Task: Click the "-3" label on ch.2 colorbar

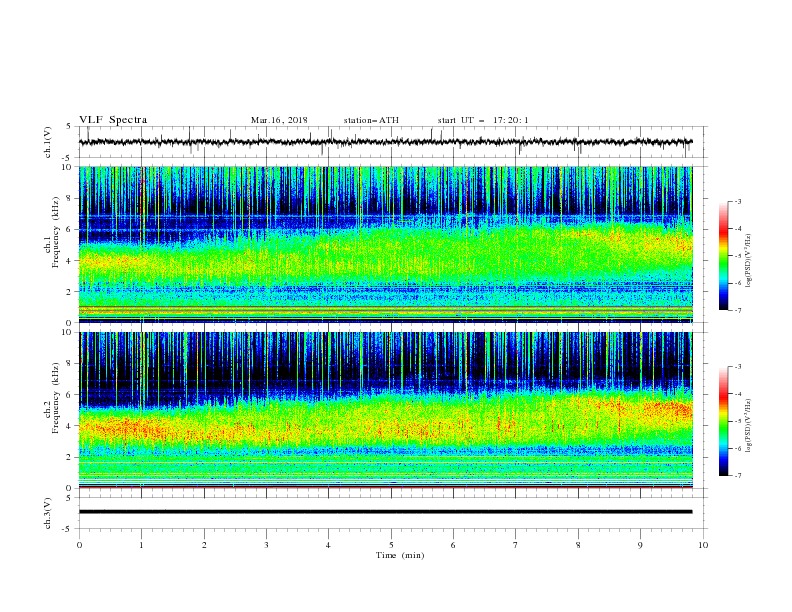Action: point(737,367)
